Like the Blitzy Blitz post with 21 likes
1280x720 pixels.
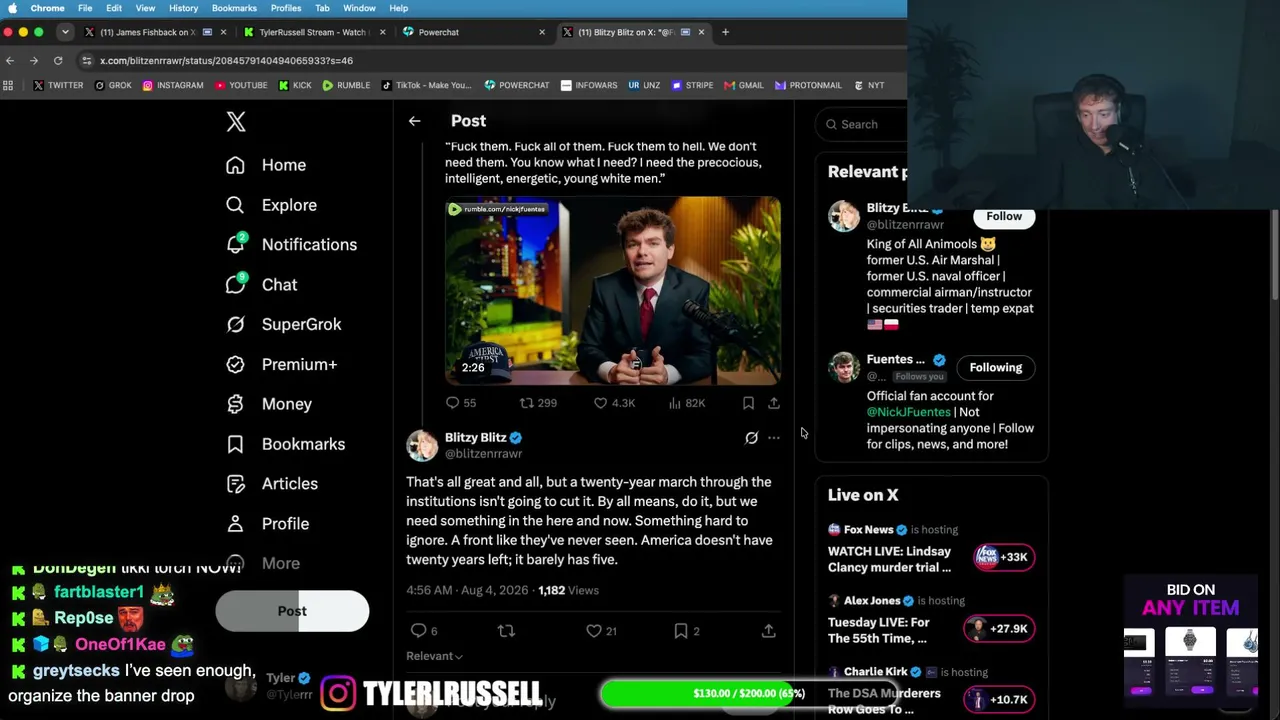tap(601, 631)
